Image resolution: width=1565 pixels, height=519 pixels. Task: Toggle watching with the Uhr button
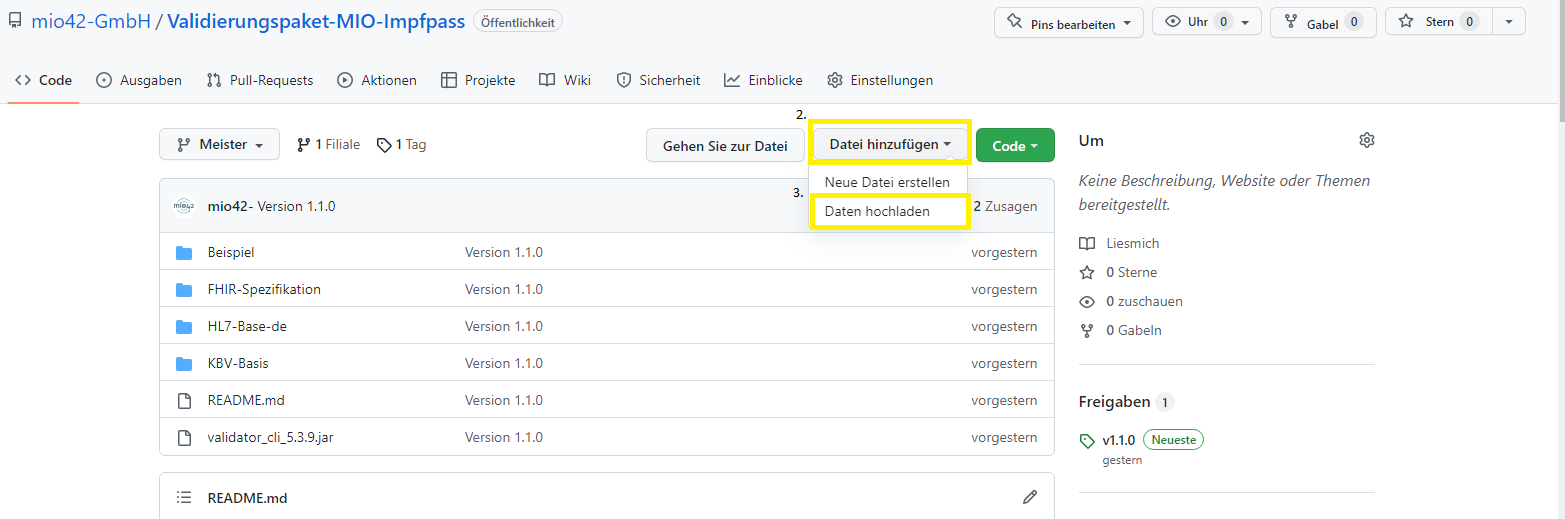click(1206, 22)
